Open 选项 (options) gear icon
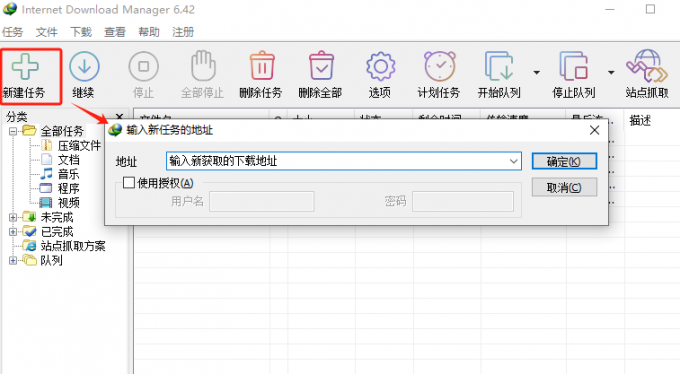680x374 pixels. tap(380, 66)
